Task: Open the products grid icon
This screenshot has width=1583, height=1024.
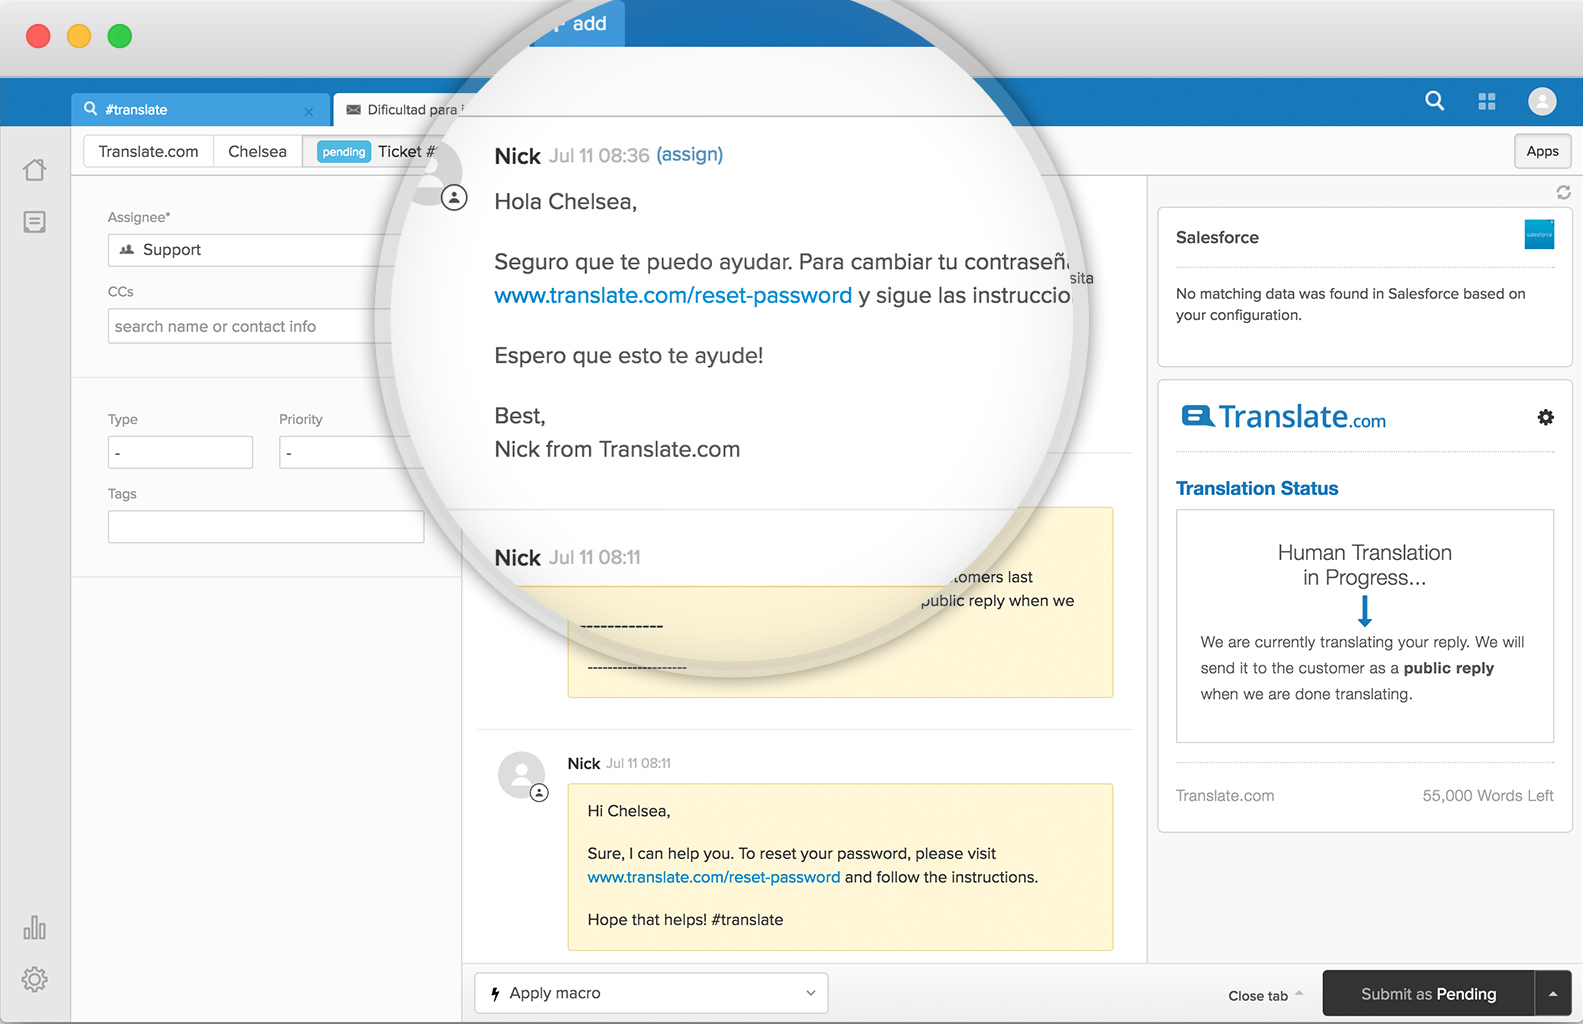Action: (x=1487, y=101)
